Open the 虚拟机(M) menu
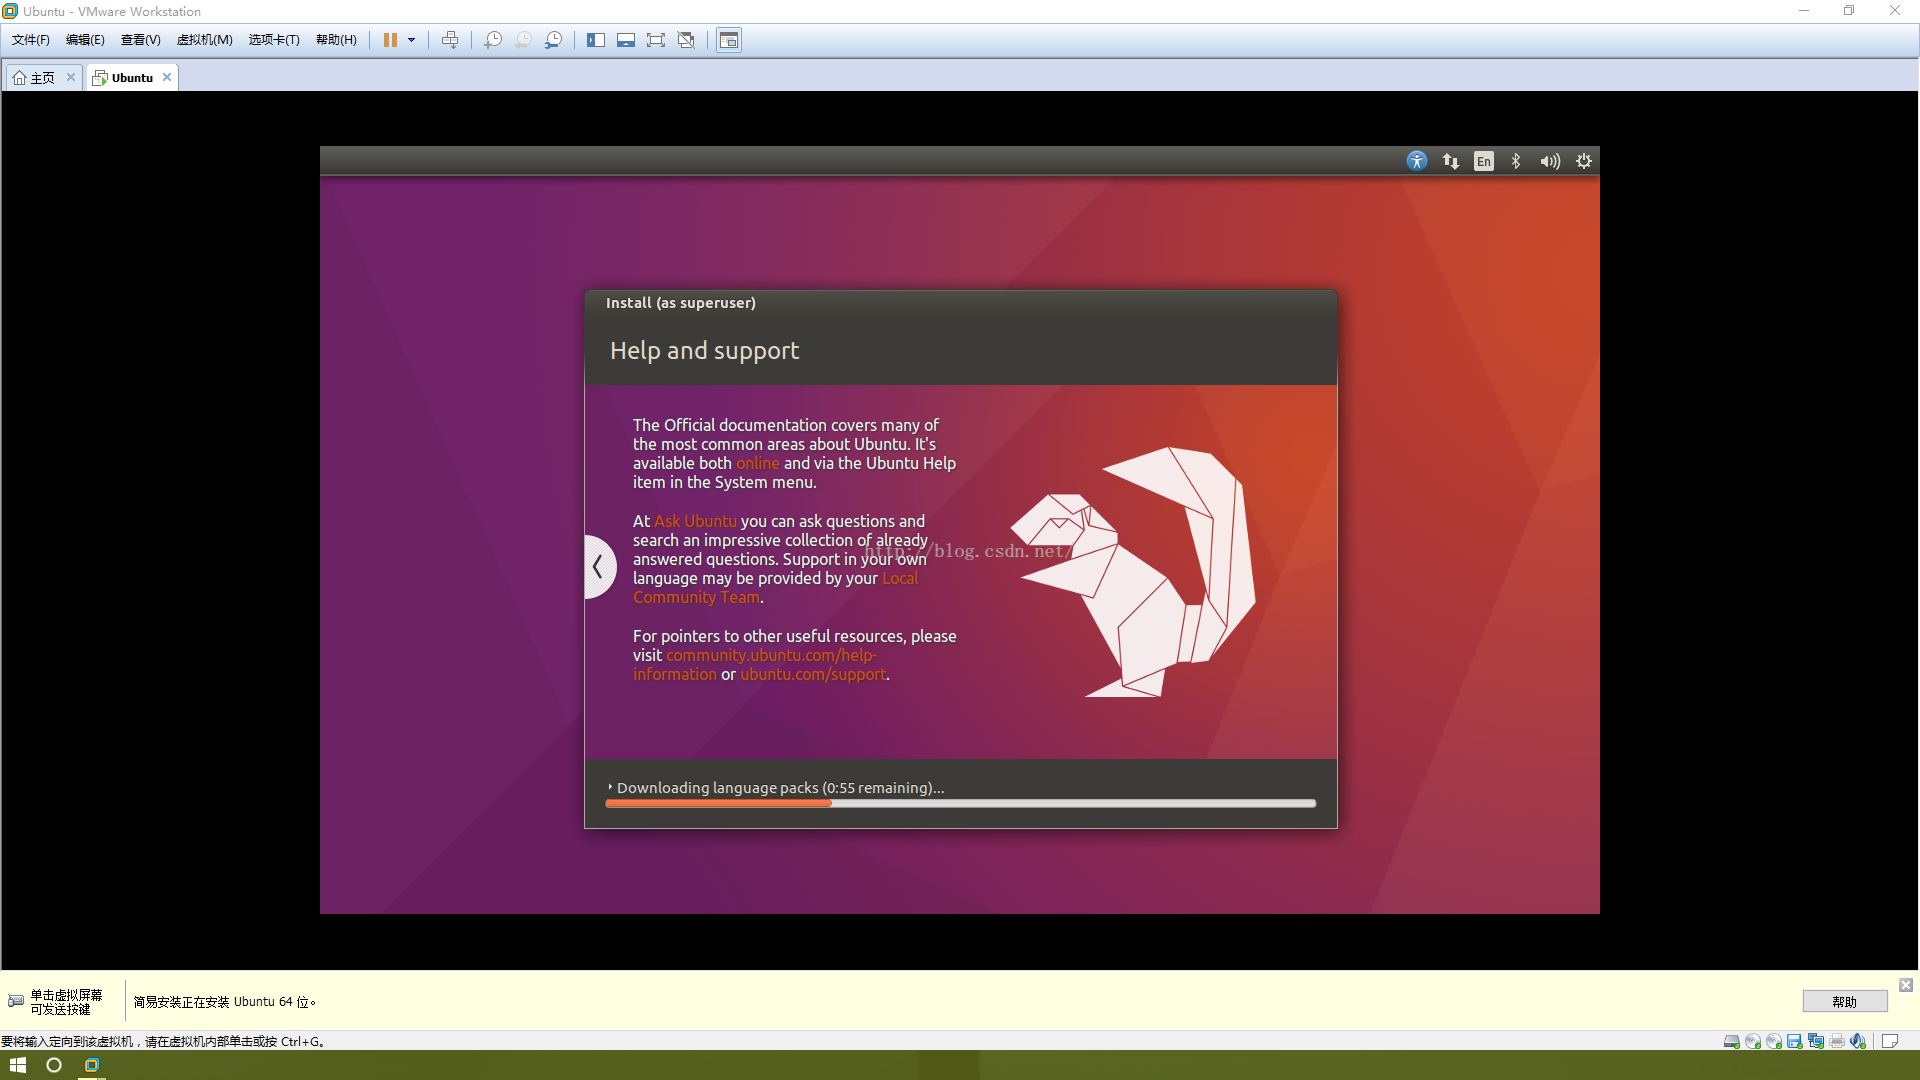The height and width of the screenshot is (1080, 1920). (204, 40)
